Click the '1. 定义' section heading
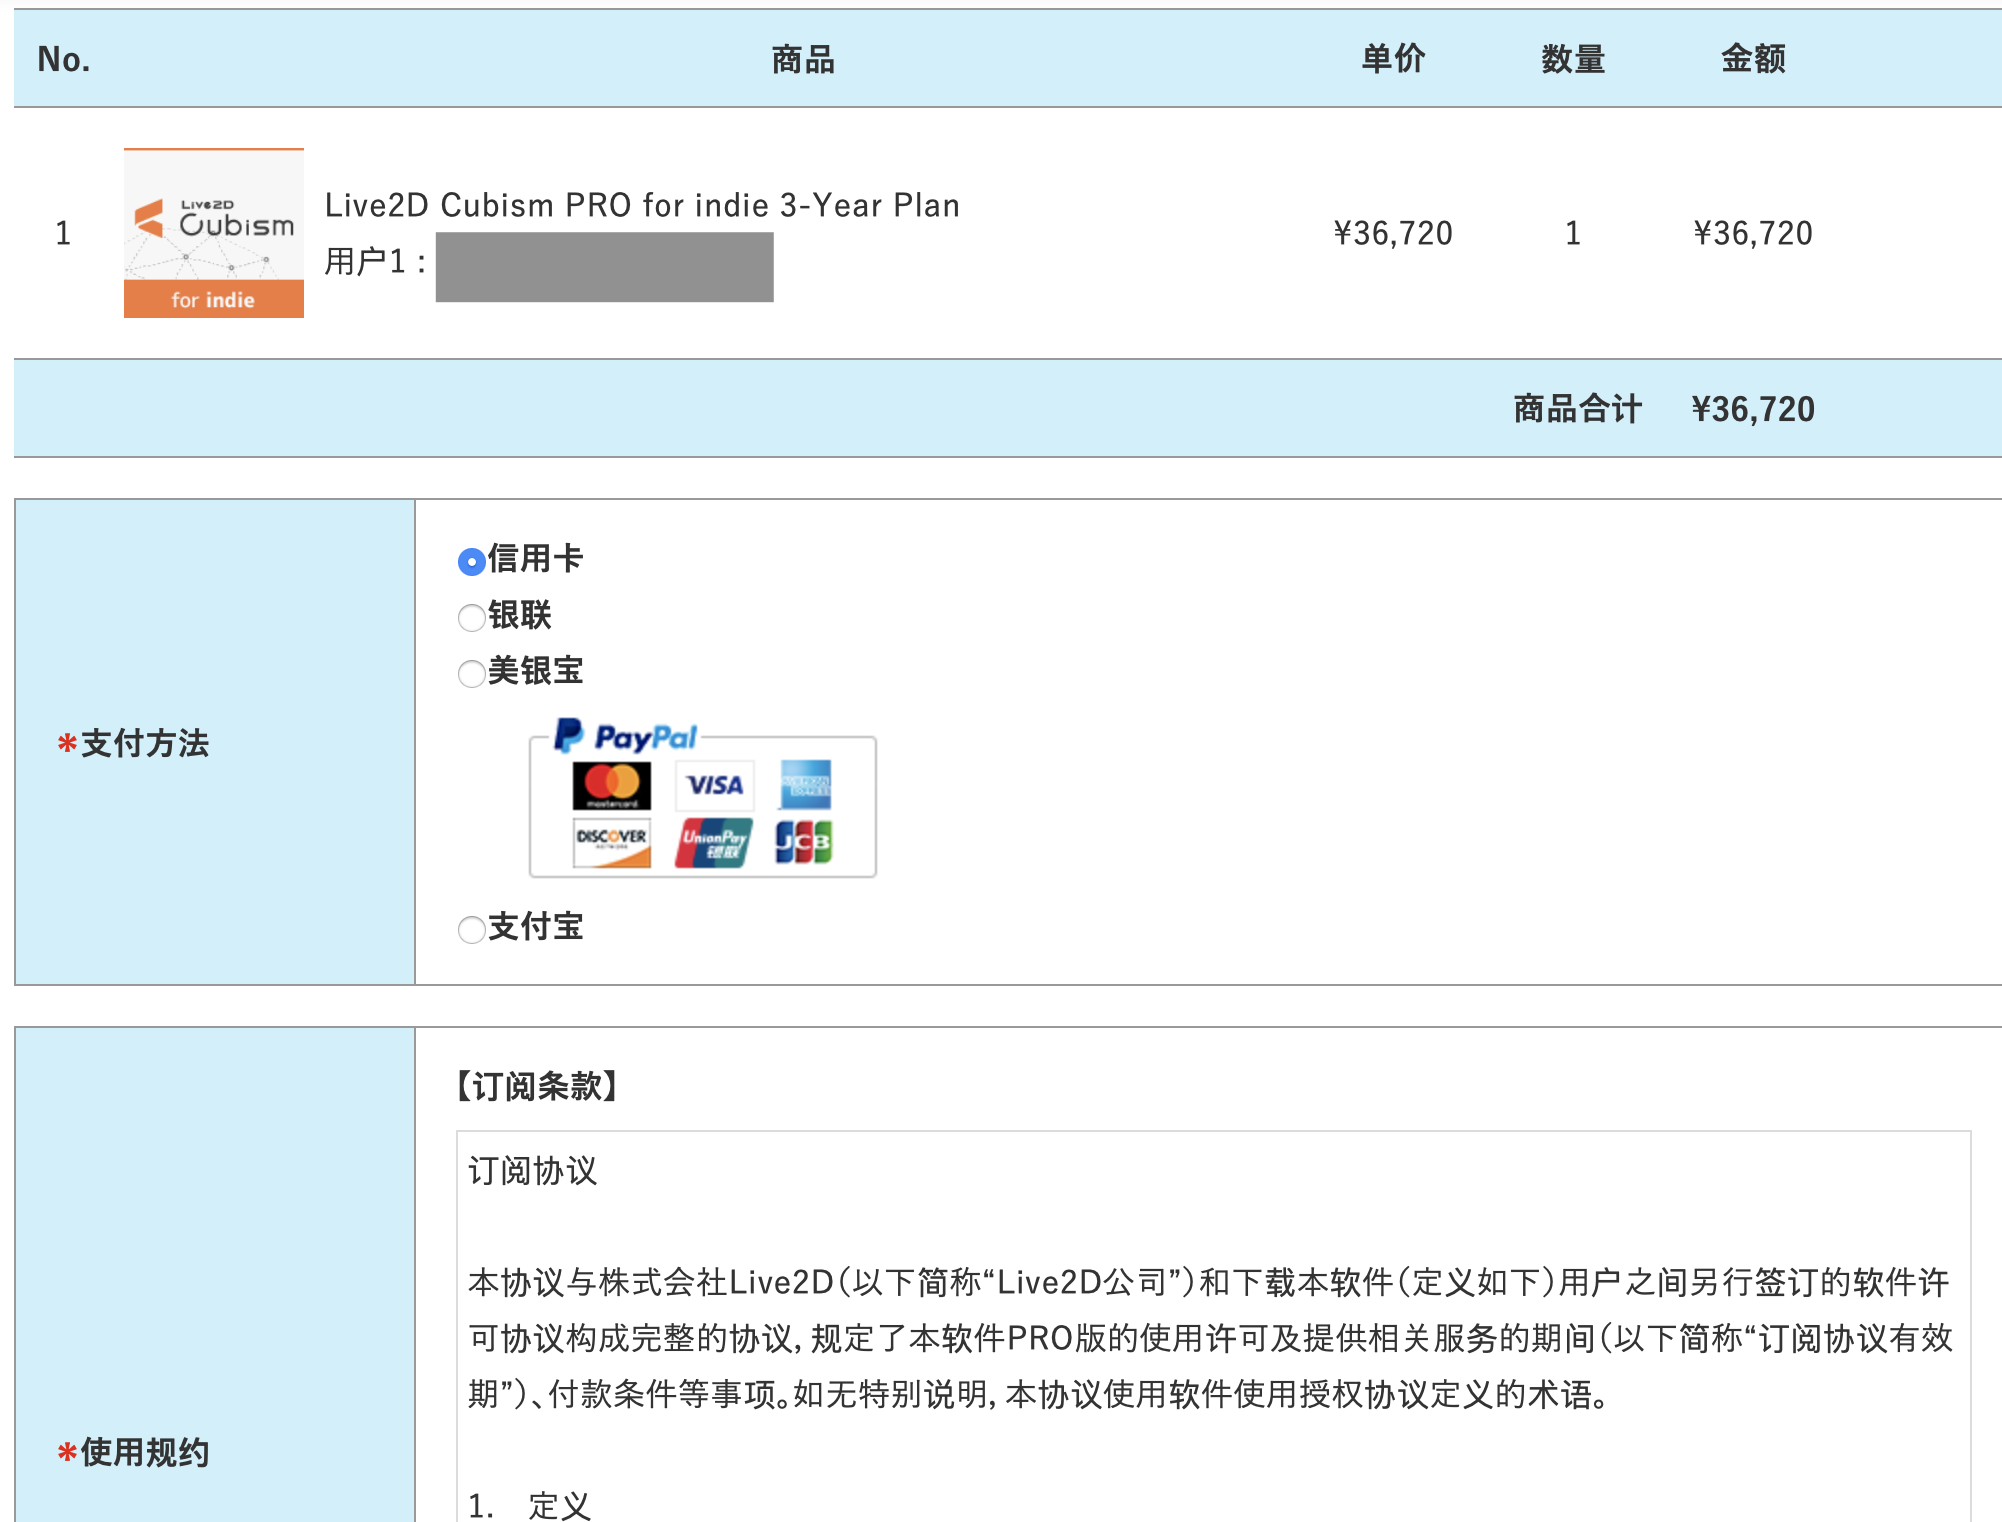The width and height of the screenshot is (2002, 1522). [530, 1505]
